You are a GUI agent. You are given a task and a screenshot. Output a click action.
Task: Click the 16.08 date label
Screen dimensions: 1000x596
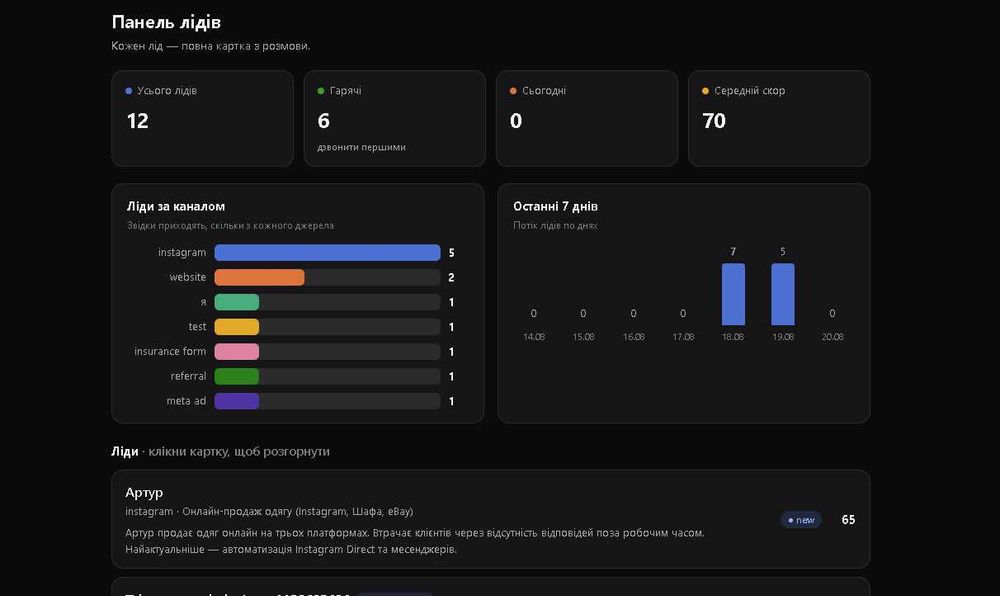click(x=633, y=337)
